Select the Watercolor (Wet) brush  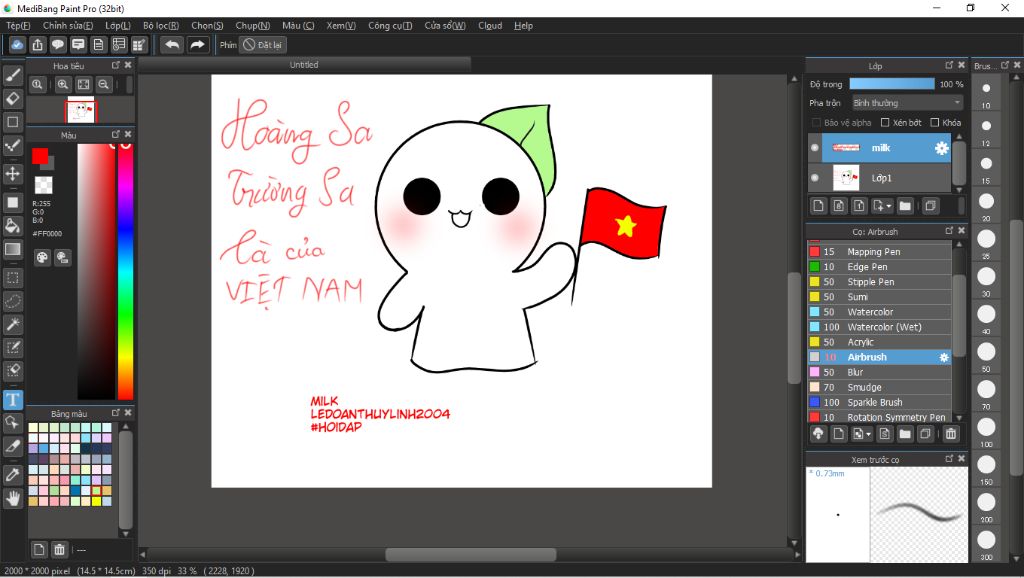pos(879,327)
